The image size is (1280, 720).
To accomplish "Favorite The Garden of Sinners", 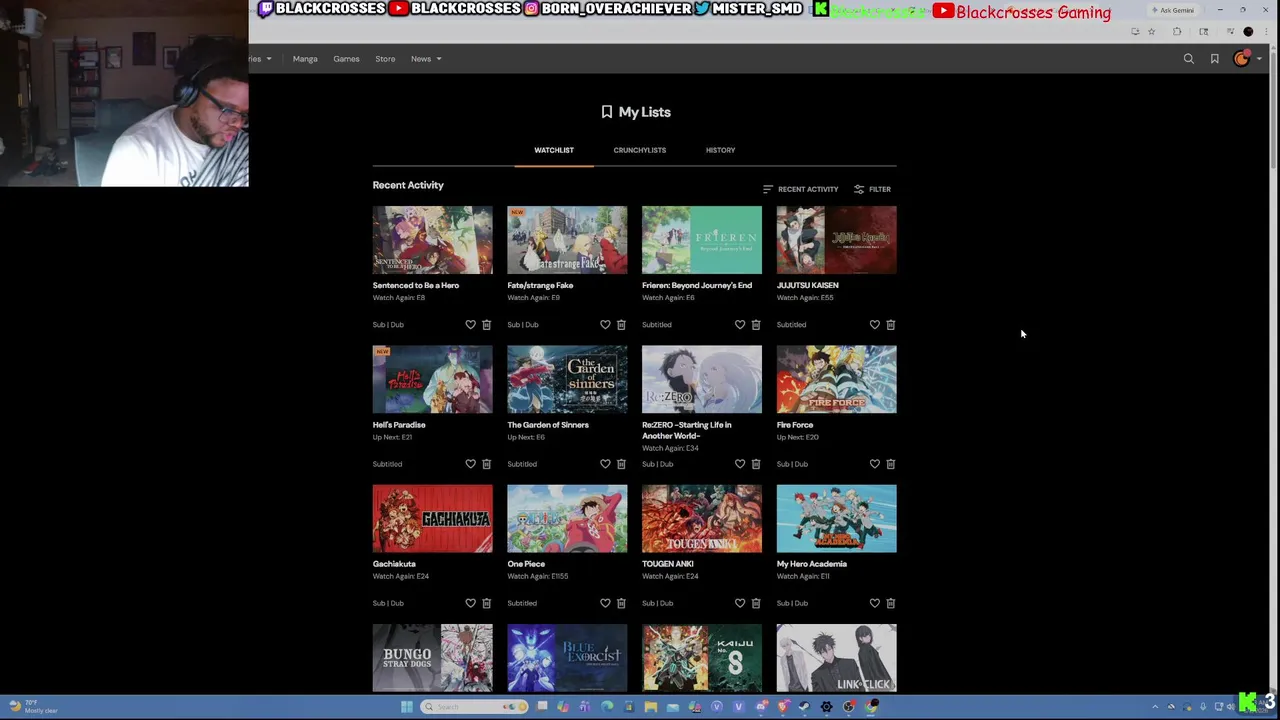I will [x=605, y=464].
